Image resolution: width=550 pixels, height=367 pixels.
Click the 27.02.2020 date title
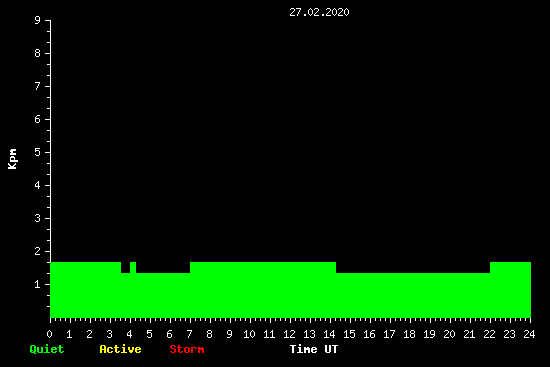[x=319, y=12]
